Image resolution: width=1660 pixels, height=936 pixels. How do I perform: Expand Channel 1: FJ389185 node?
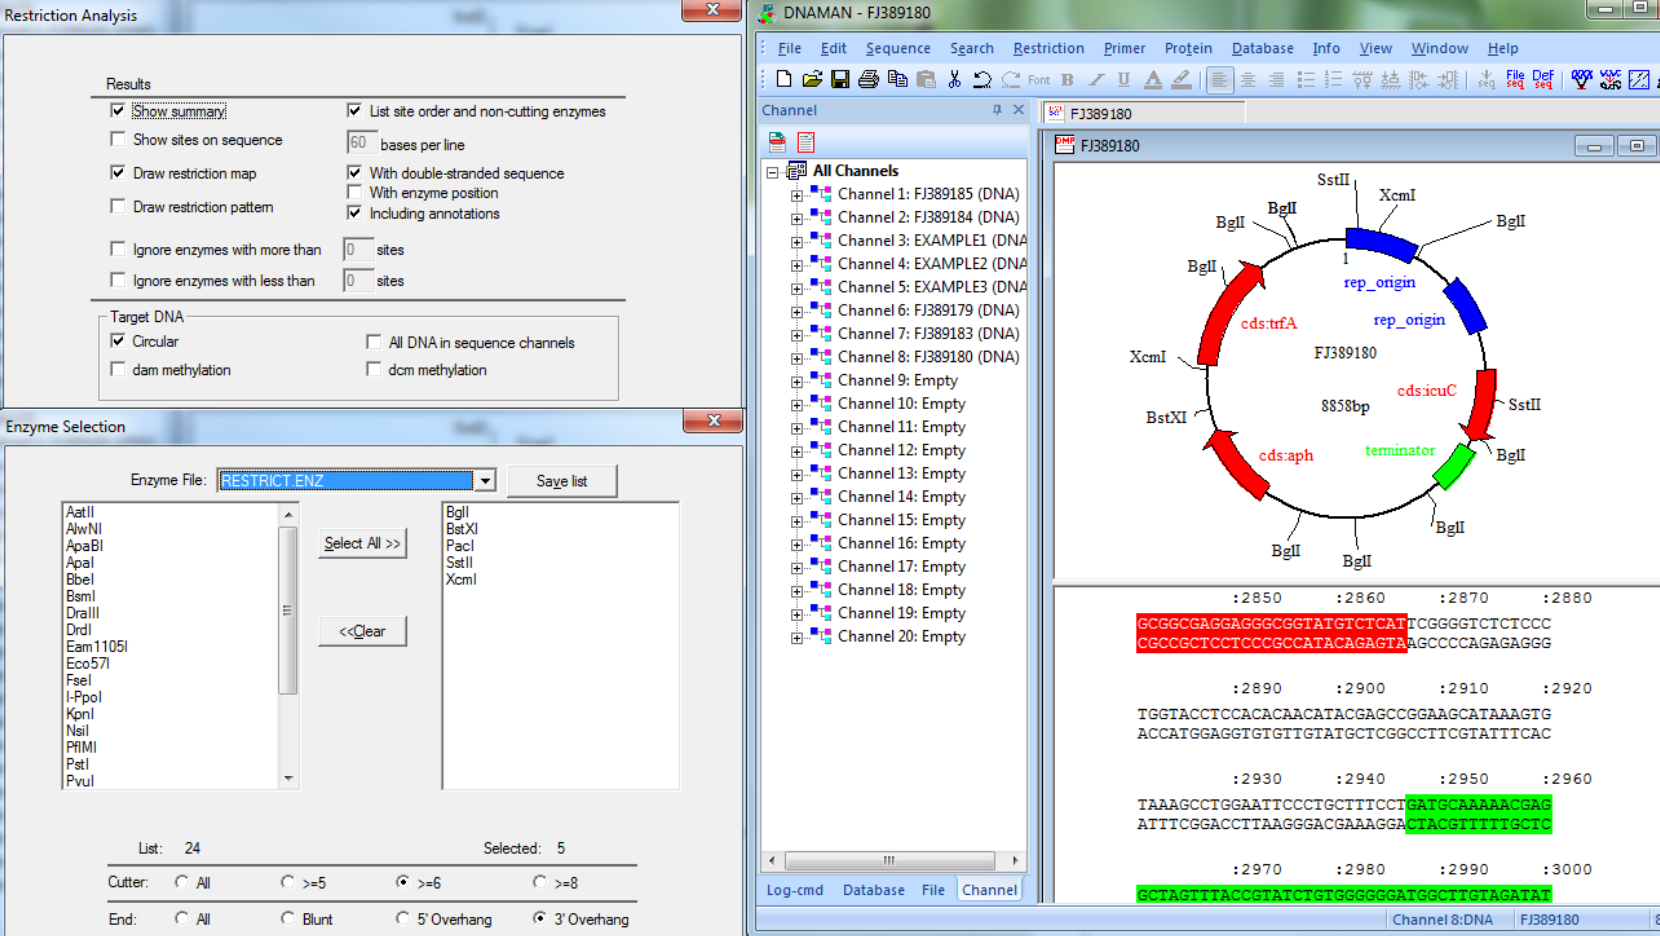(x=796, y=194)
